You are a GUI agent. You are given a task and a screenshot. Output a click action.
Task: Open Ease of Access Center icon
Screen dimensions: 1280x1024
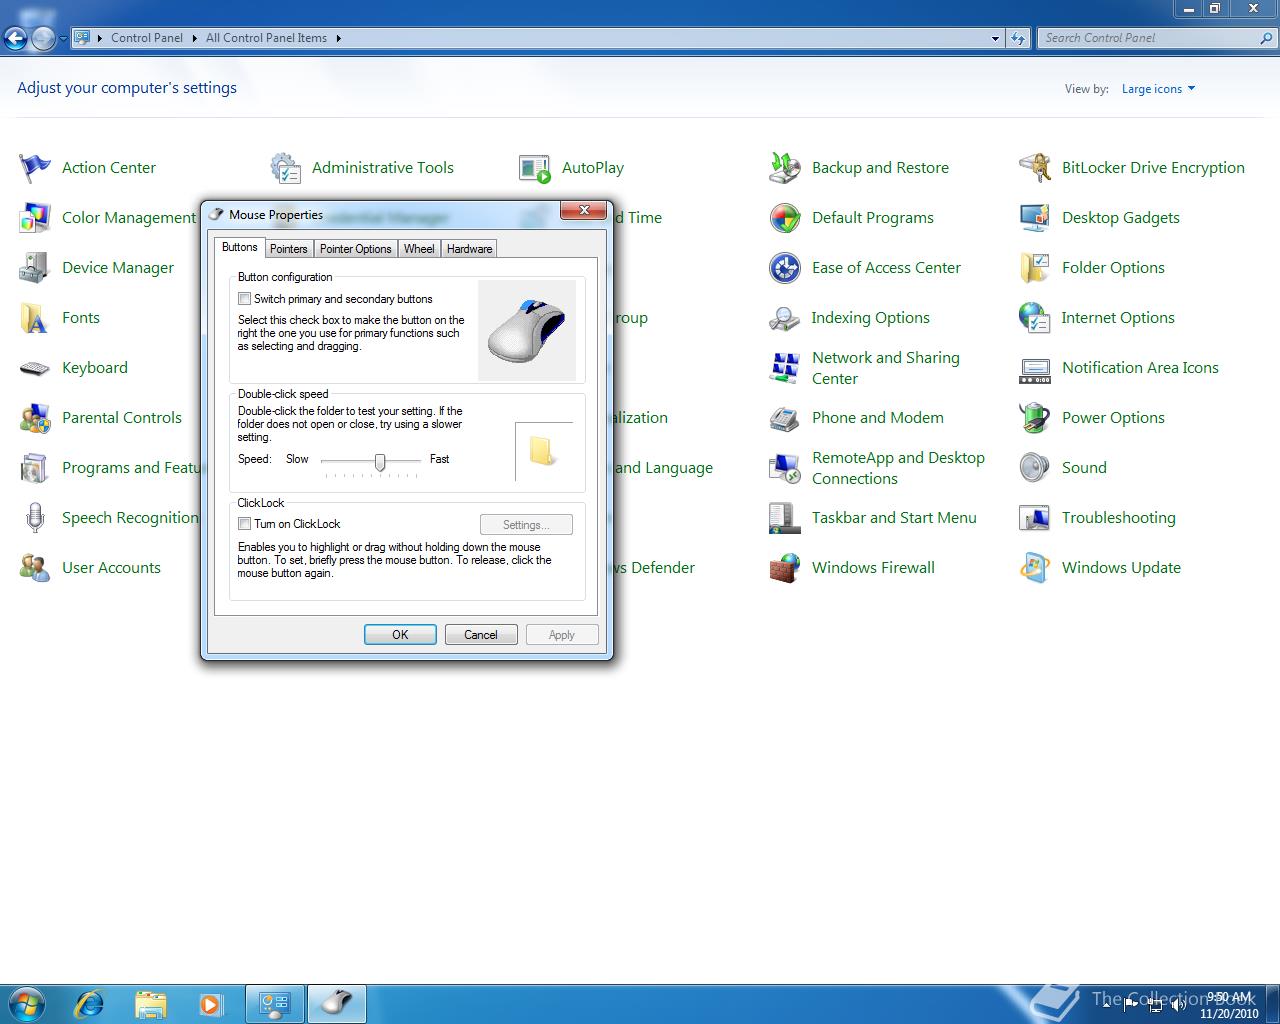pyautogui.click(x=785, y=268)
